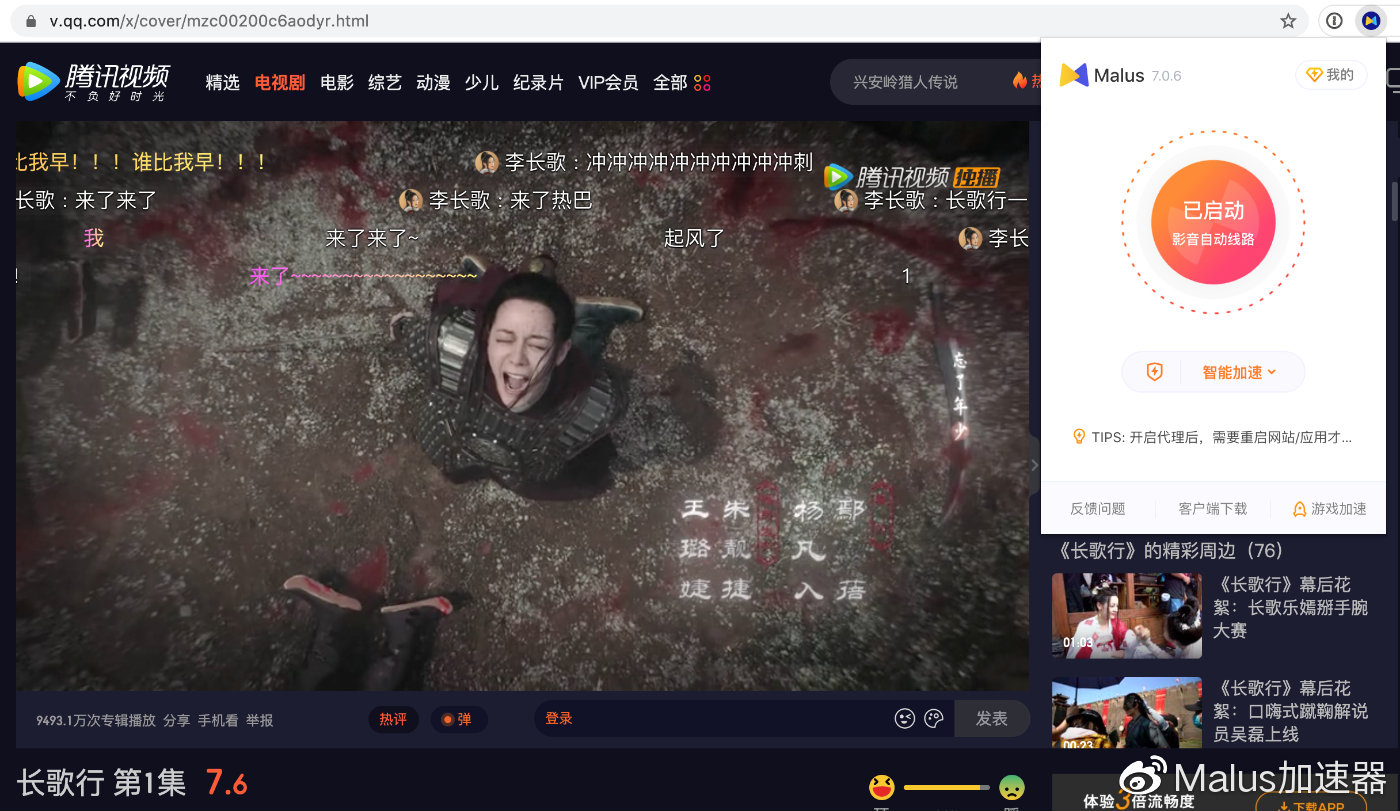Click the shield lightning icon in Malus popup

point(1154,372)
